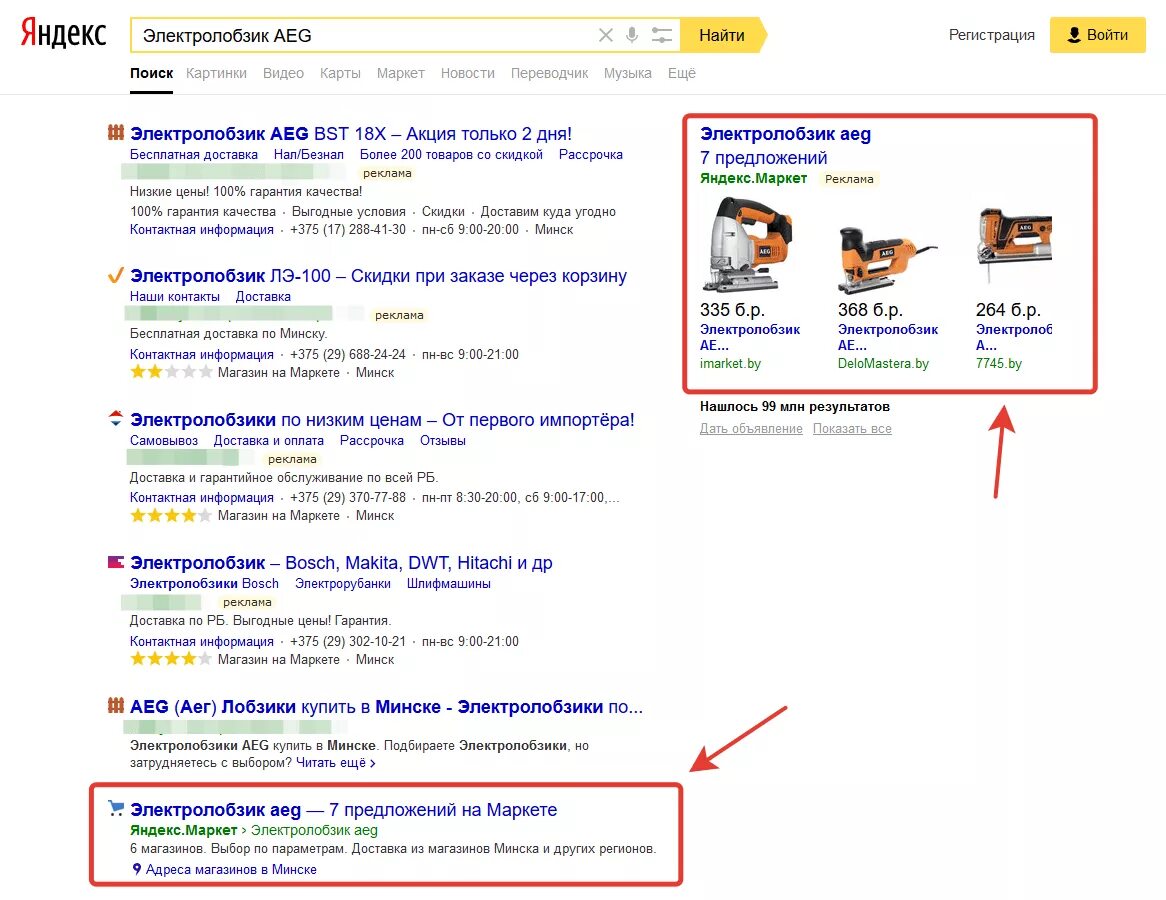Open advanced search settings sliders icon
1166x900 pixels.
click(661, 35)
